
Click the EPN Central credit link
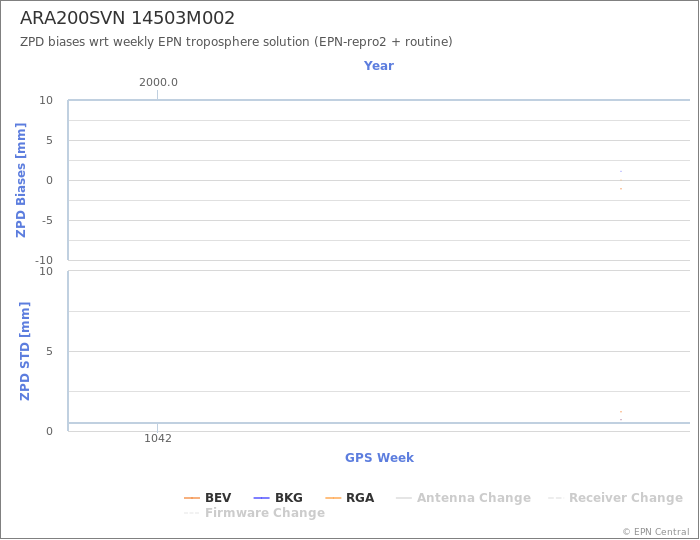point(656,532)
